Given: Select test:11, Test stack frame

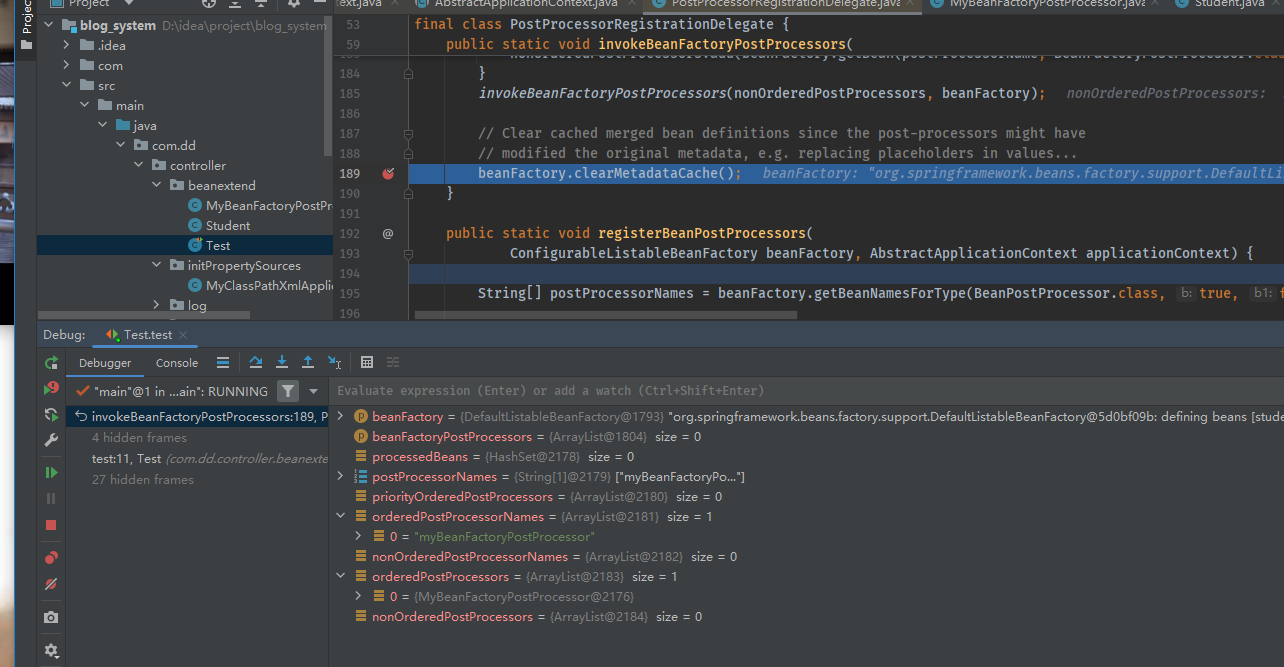Looking at the screenshot, I should coord(198,459).
